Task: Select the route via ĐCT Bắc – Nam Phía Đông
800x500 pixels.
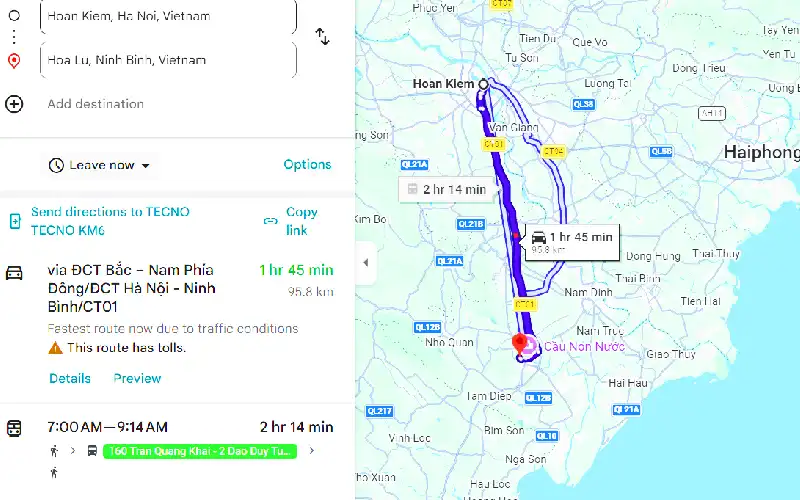Action: [x=132, y=288]
